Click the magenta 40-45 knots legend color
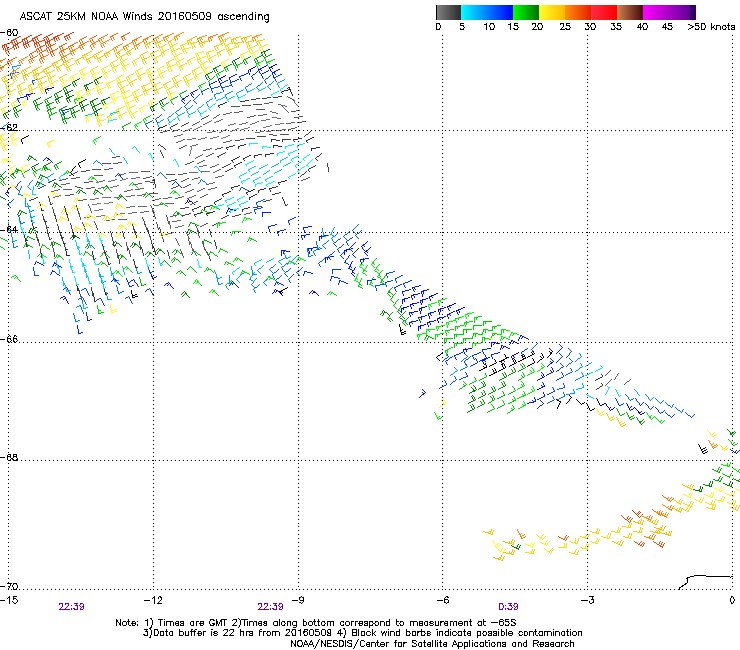 tap(656, 12)
